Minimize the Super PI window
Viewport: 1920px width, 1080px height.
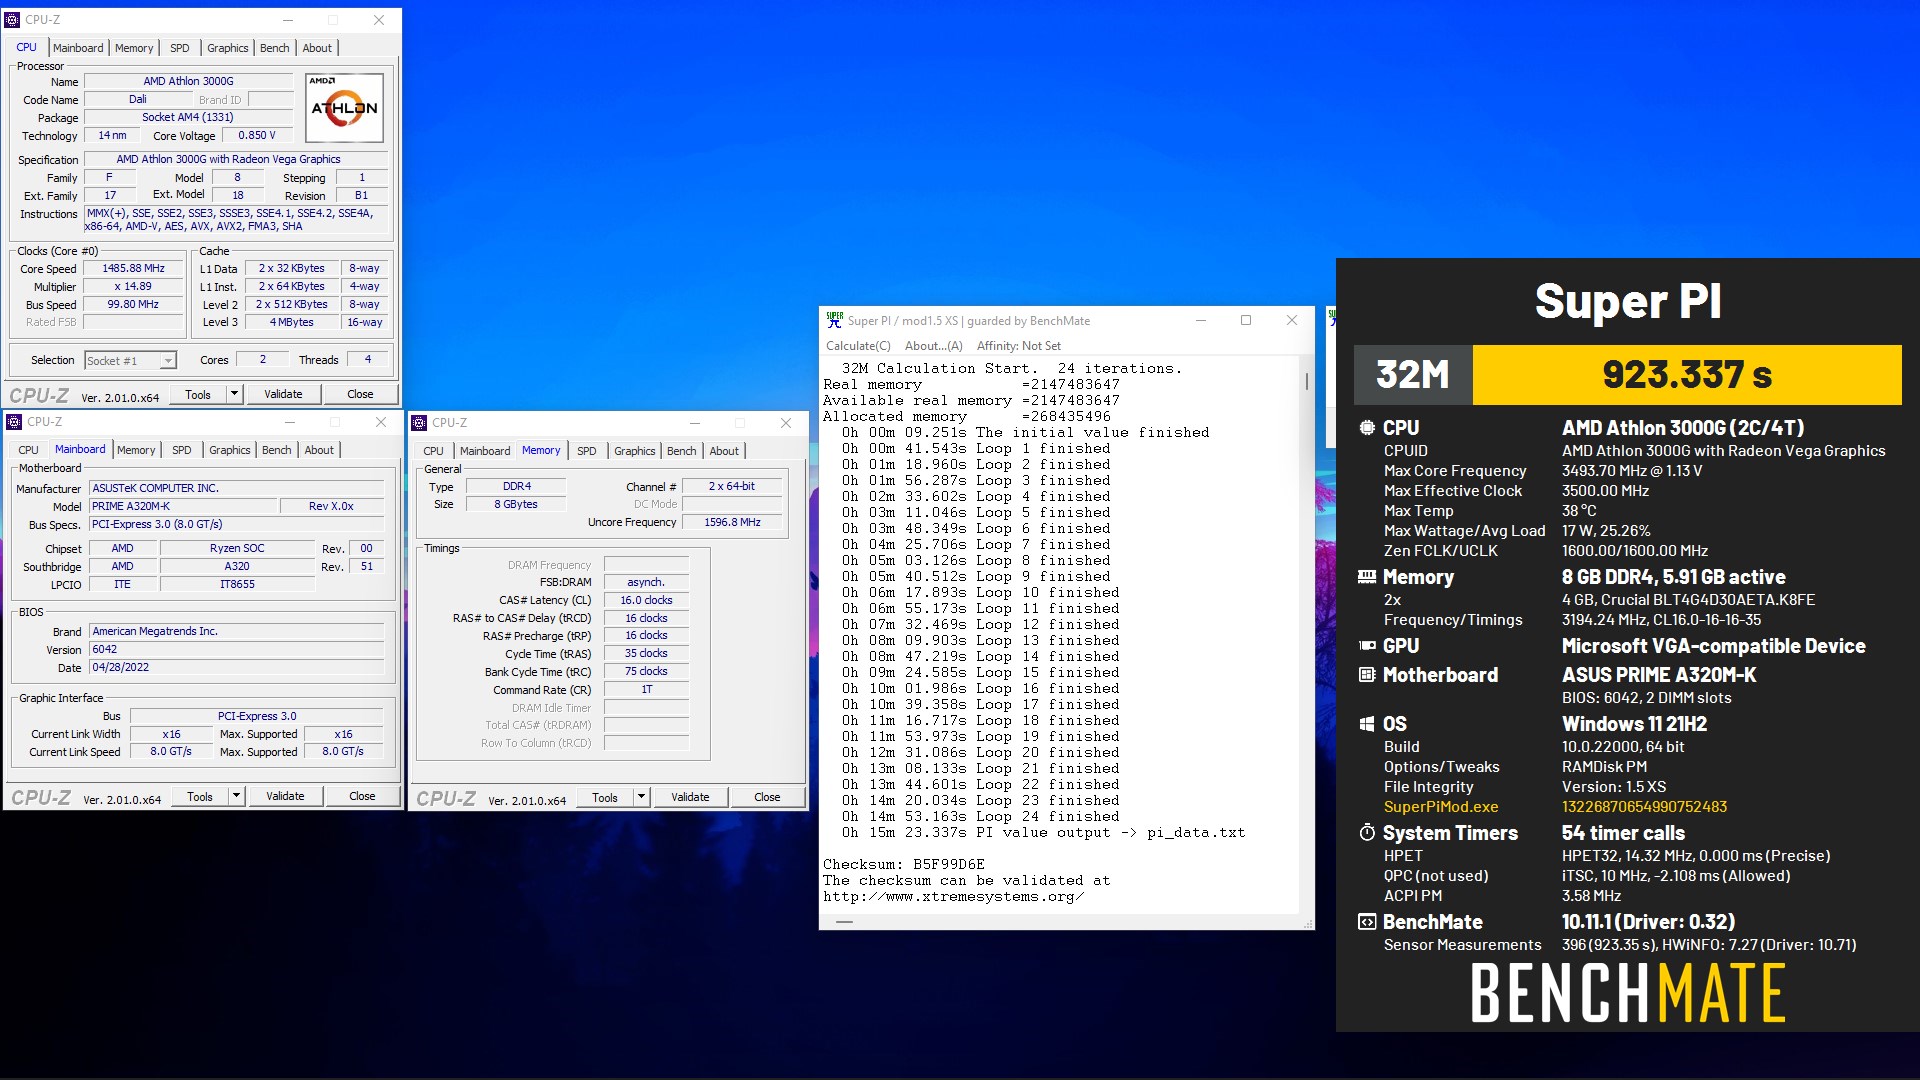pos(1201,320)
